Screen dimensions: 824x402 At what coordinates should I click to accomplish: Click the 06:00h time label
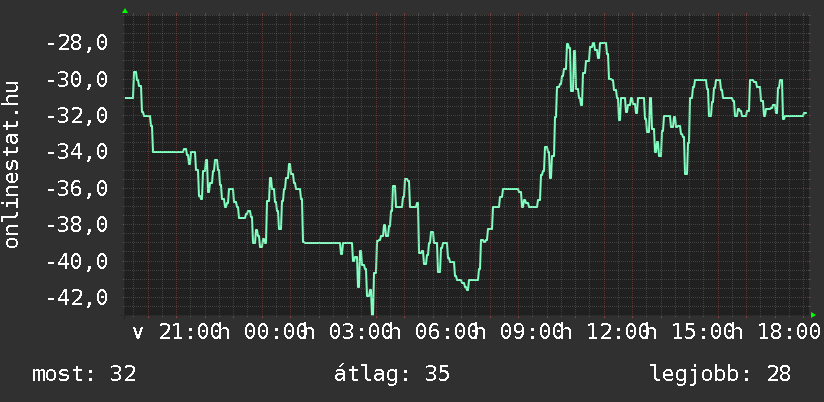(x=445, y=331)
